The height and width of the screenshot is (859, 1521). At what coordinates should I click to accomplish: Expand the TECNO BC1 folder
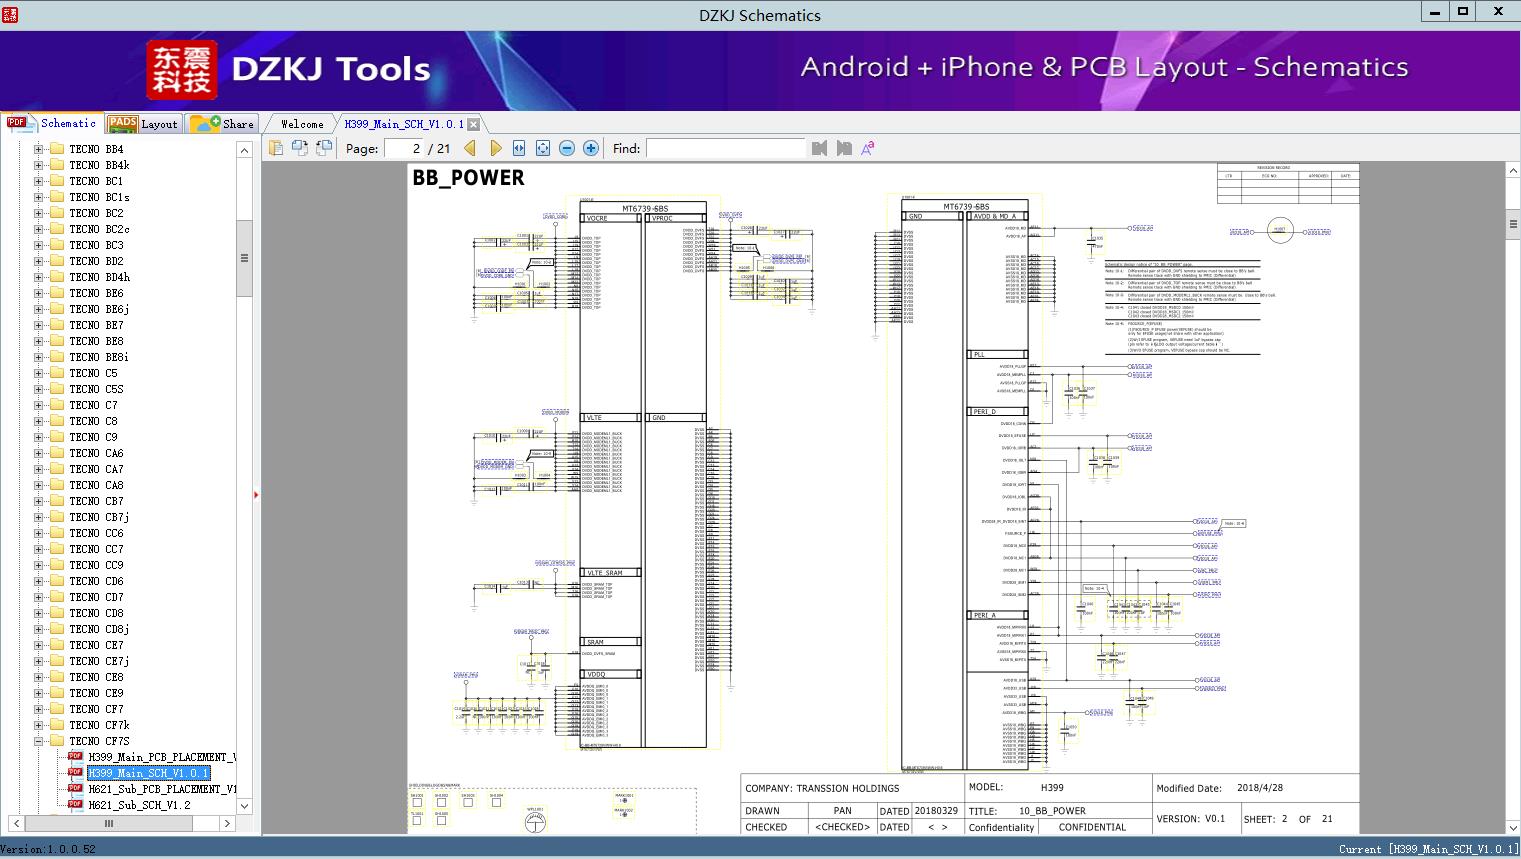(x=38, y=181)
